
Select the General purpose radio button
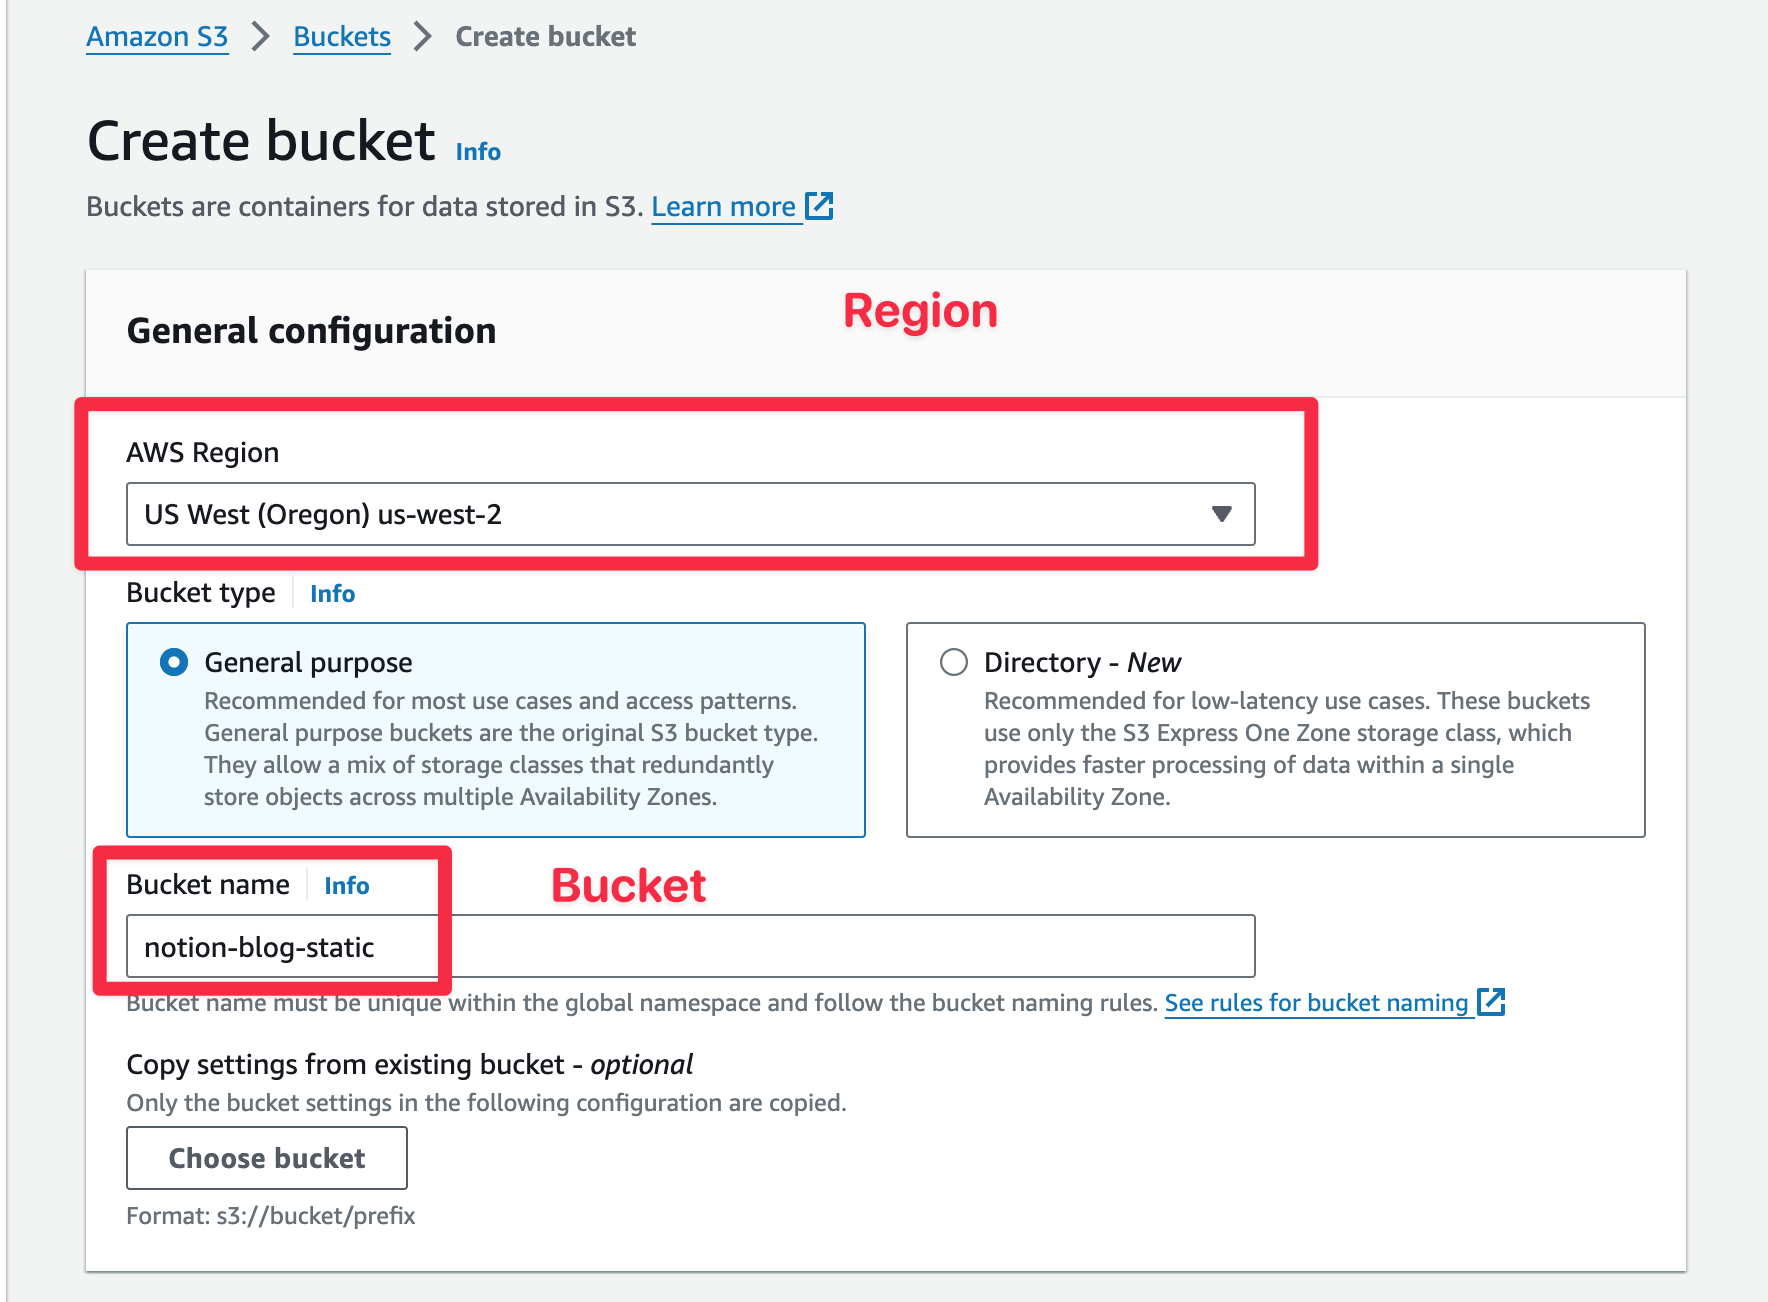[x=174, y=662]
